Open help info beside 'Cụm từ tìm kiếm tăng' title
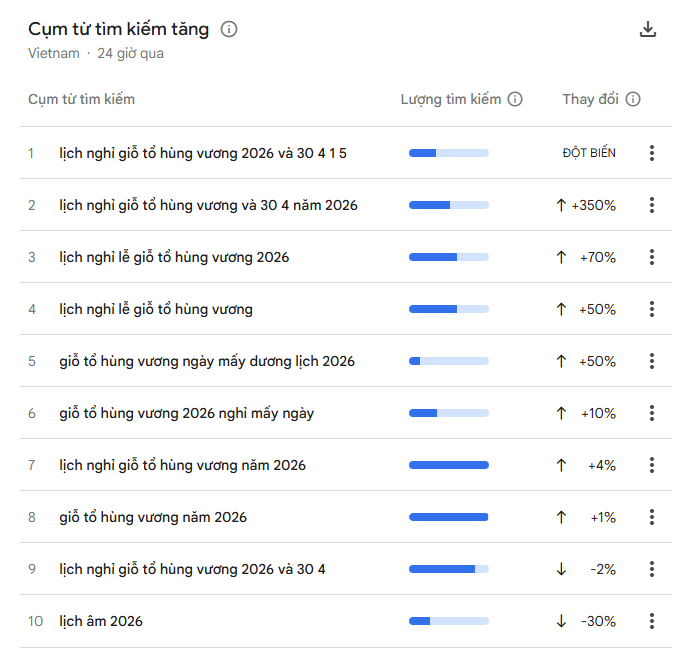Viewport: 677px width, 649px height. click(229, 29)
